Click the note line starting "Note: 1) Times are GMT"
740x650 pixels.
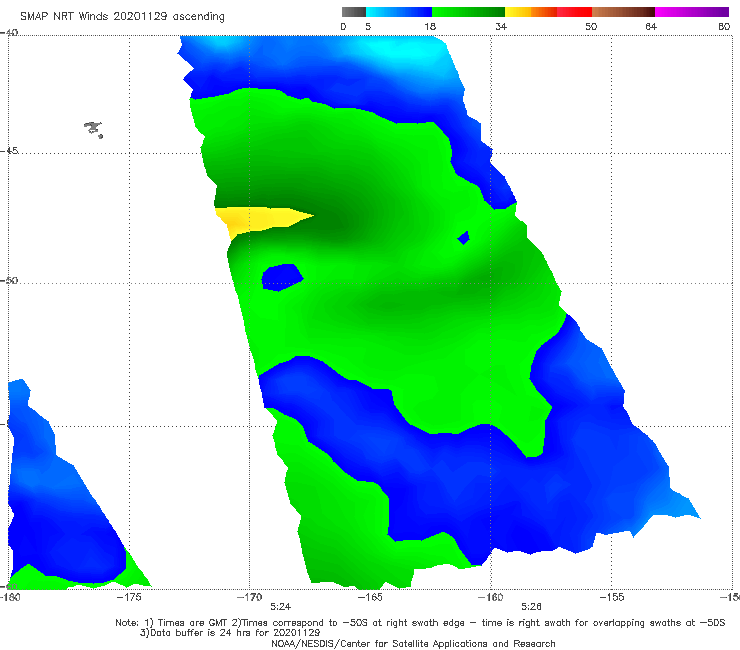pyautogui.click(x=420, y=623)
